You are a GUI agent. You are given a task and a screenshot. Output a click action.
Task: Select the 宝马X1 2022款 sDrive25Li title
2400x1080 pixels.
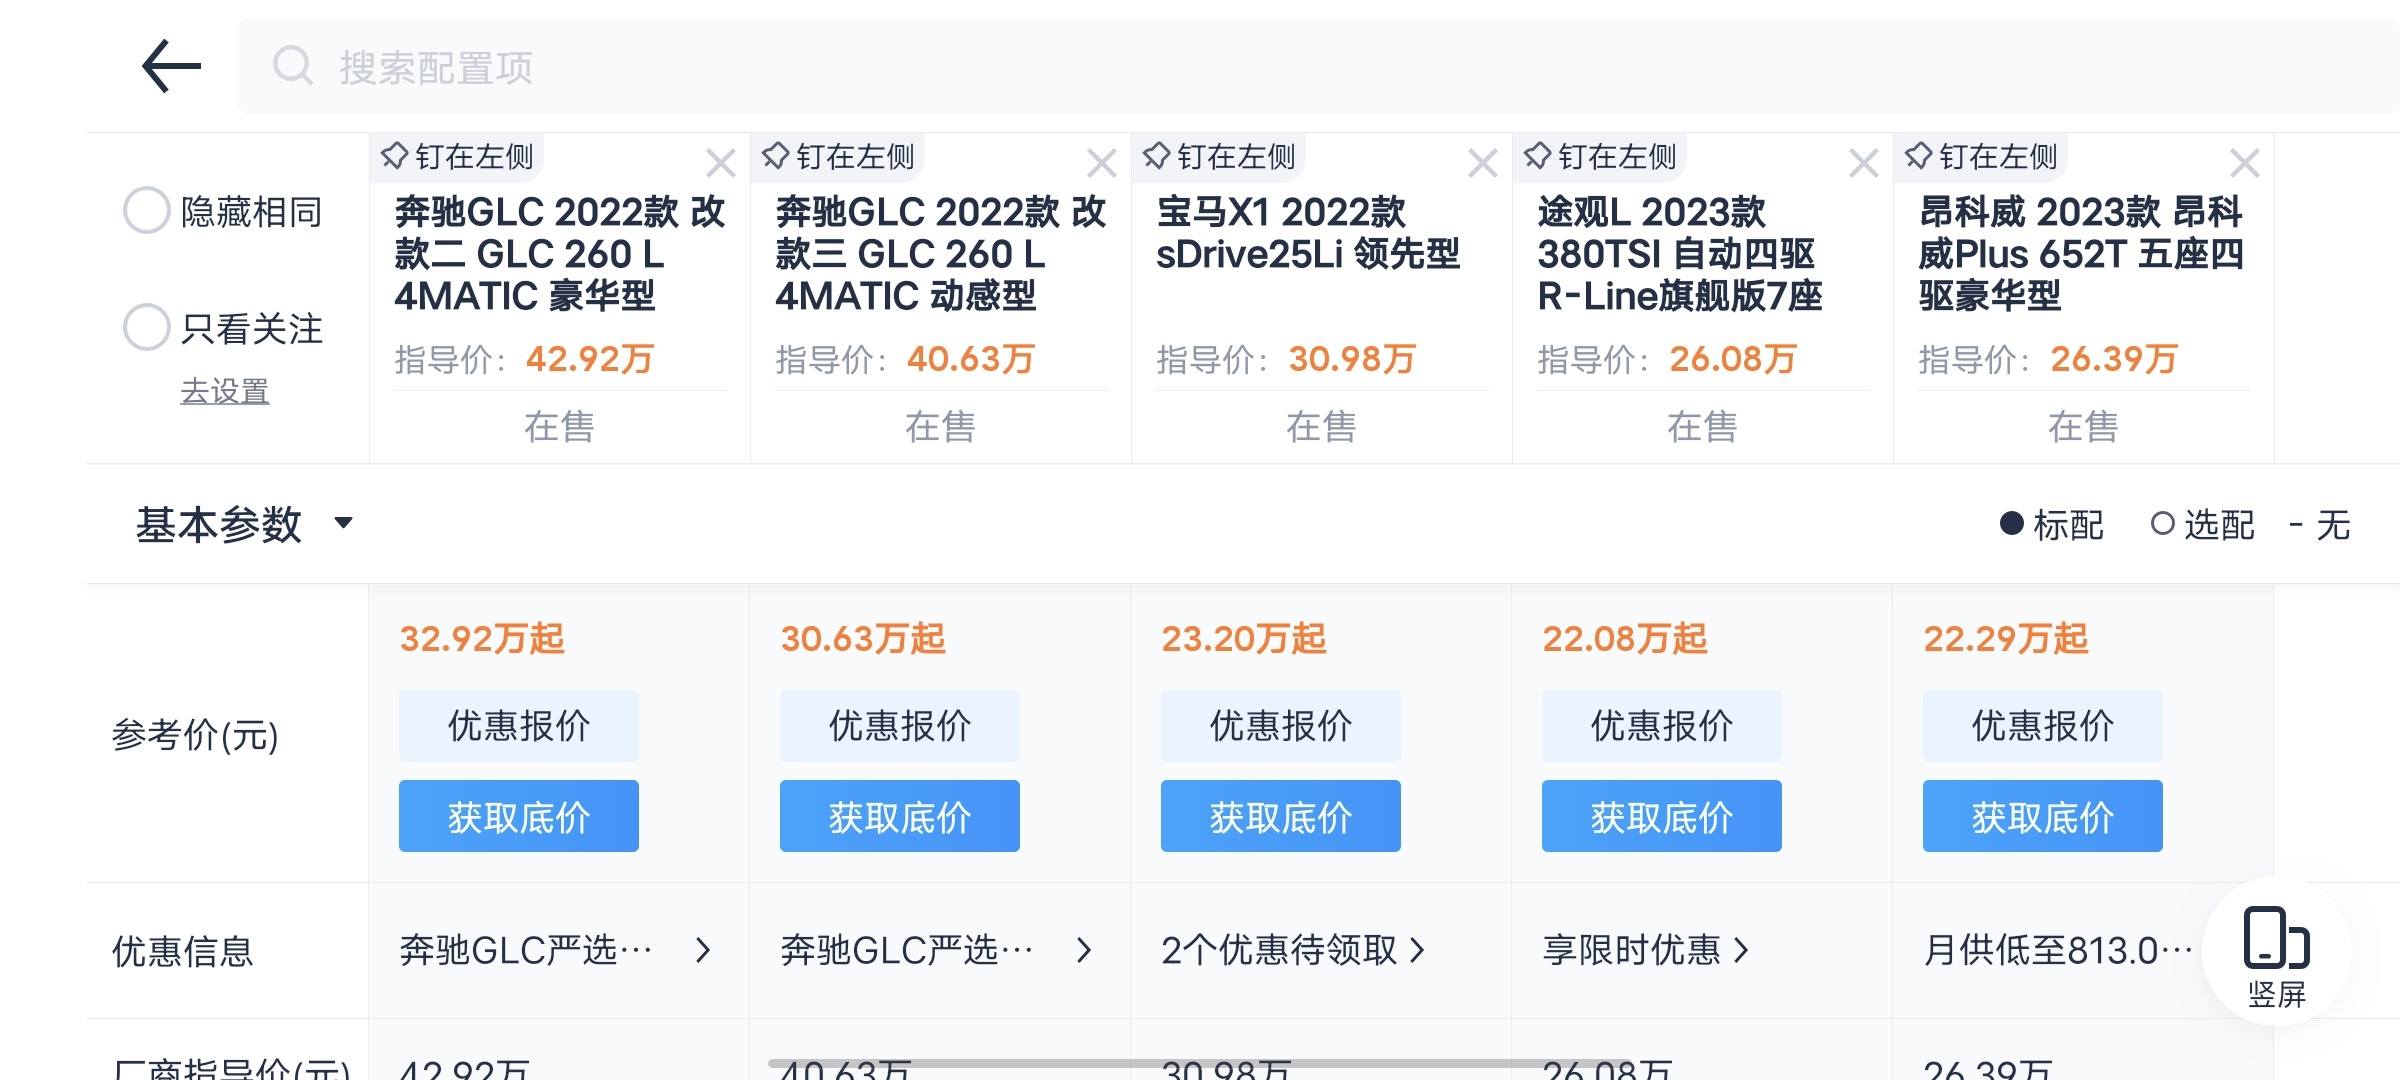point(1308,233)
